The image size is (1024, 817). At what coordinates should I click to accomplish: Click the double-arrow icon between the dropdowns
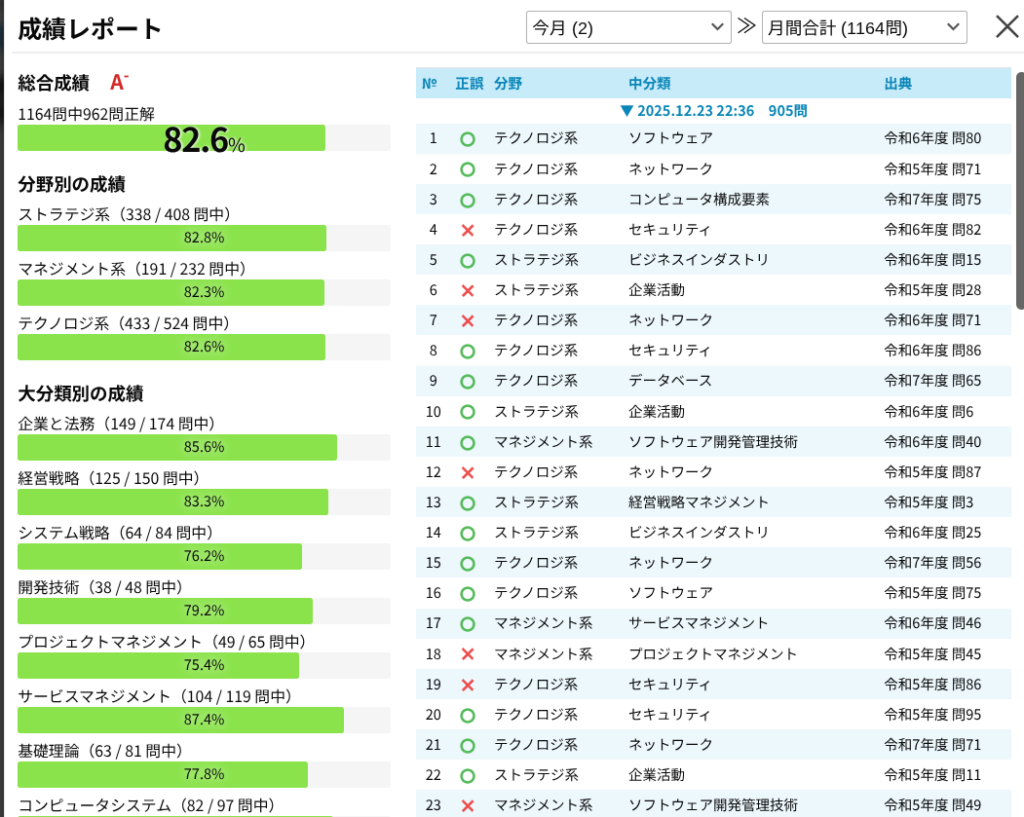click(x=746, y=27)
